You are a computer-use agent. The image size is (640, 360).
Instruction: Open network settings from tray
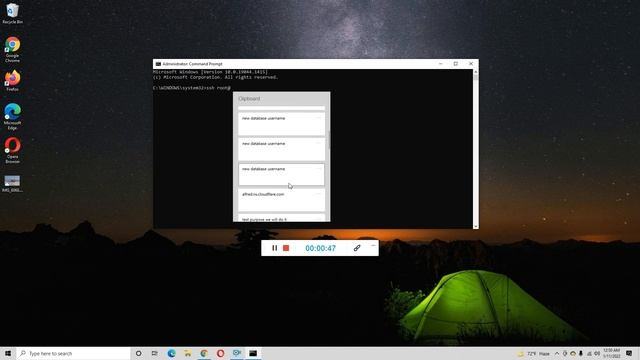point(589,353)
